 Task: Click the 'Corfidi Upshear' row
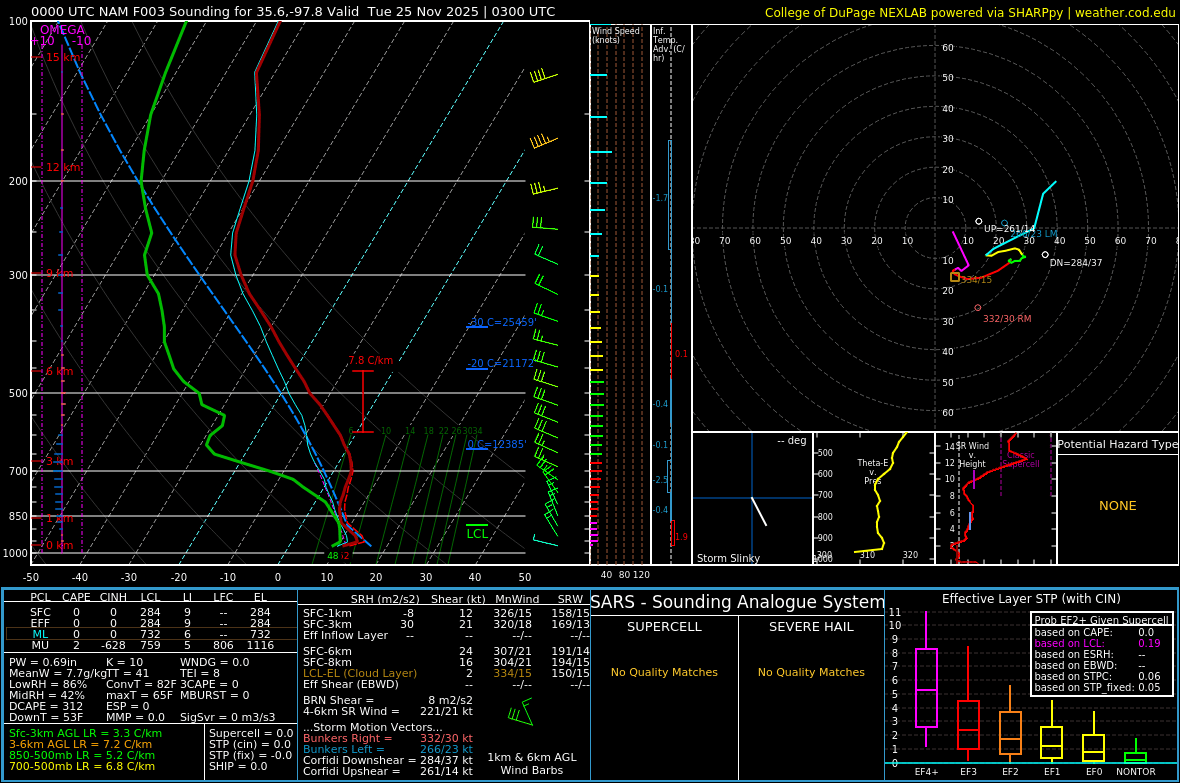click(x=388, y=771)
